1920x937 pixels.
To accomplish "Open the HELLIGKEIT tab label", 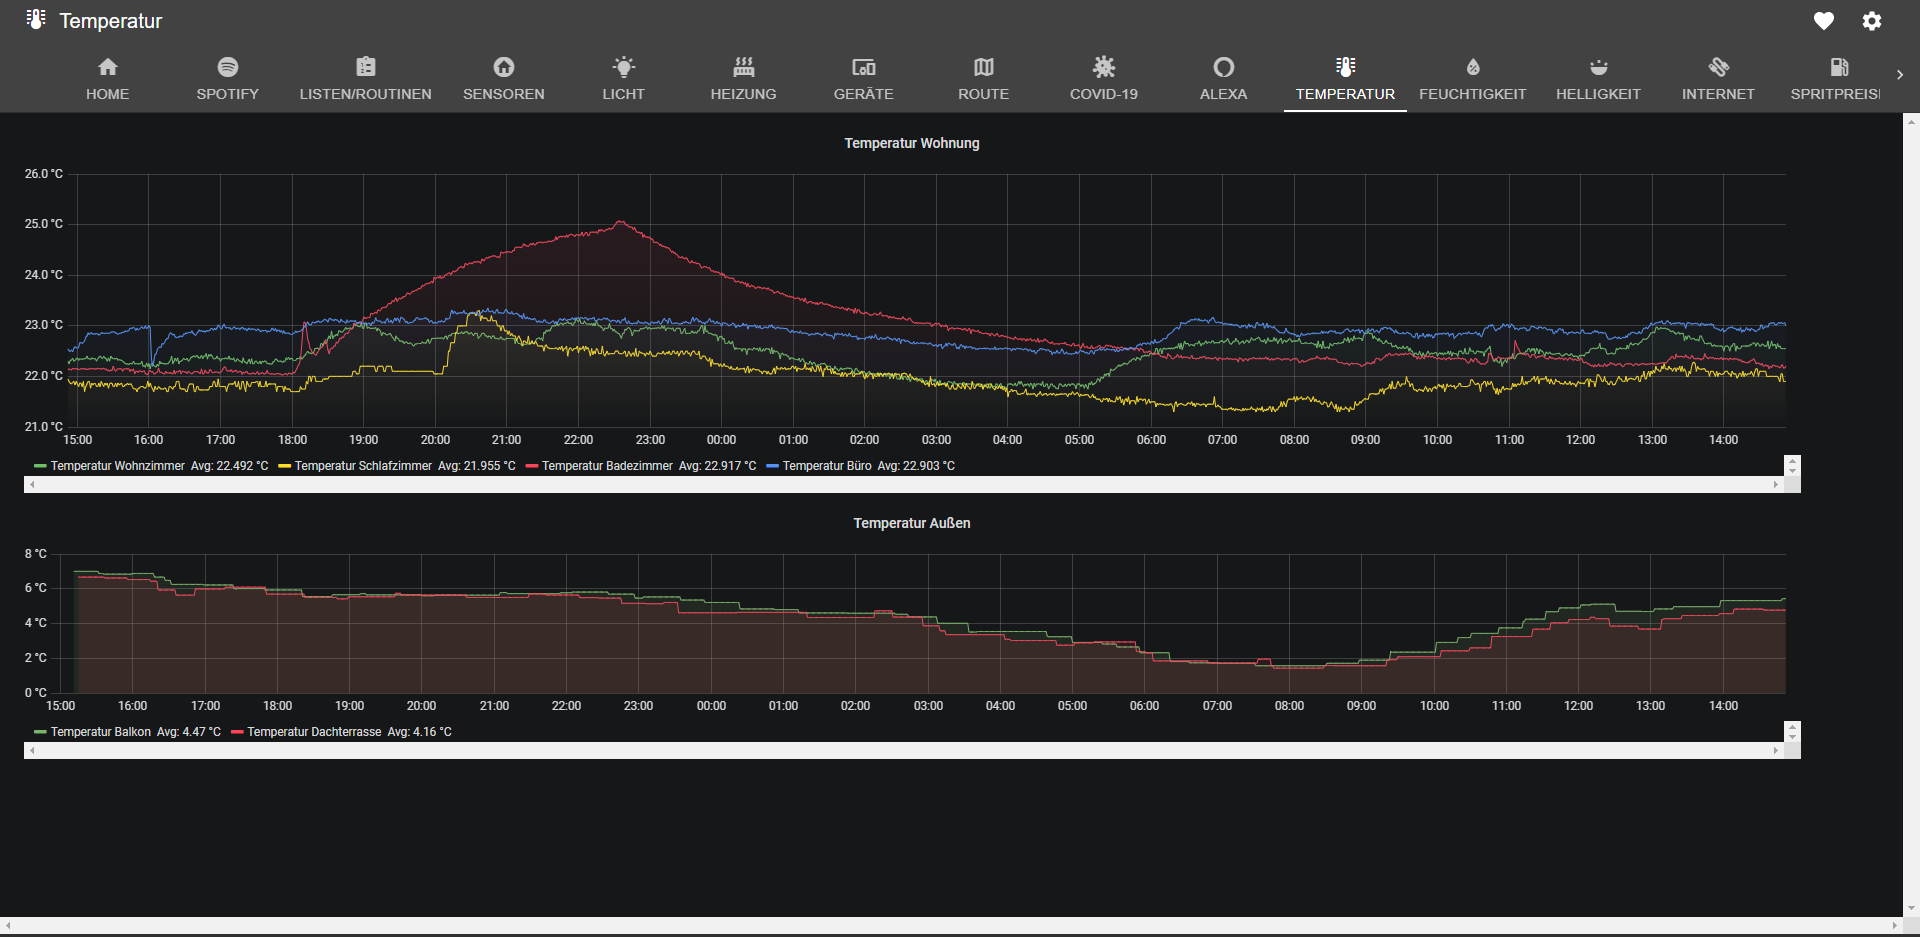I will pos(1599,94).
